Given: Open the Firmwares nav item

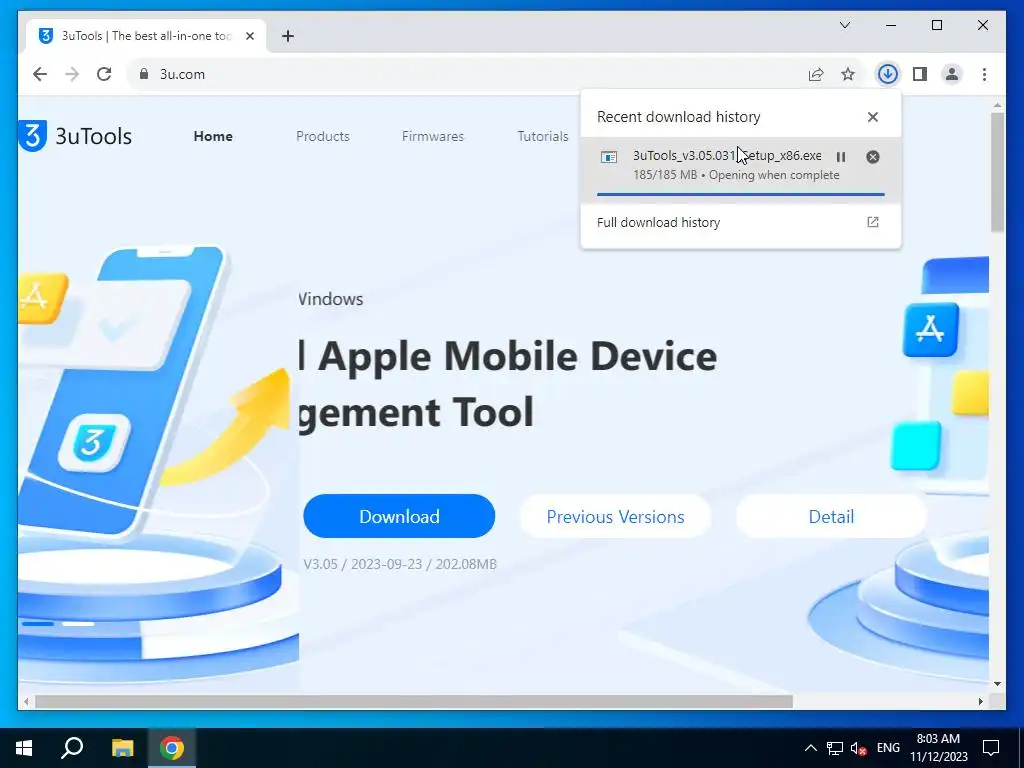Looking at the screenshot, I should tap(432, 136).
